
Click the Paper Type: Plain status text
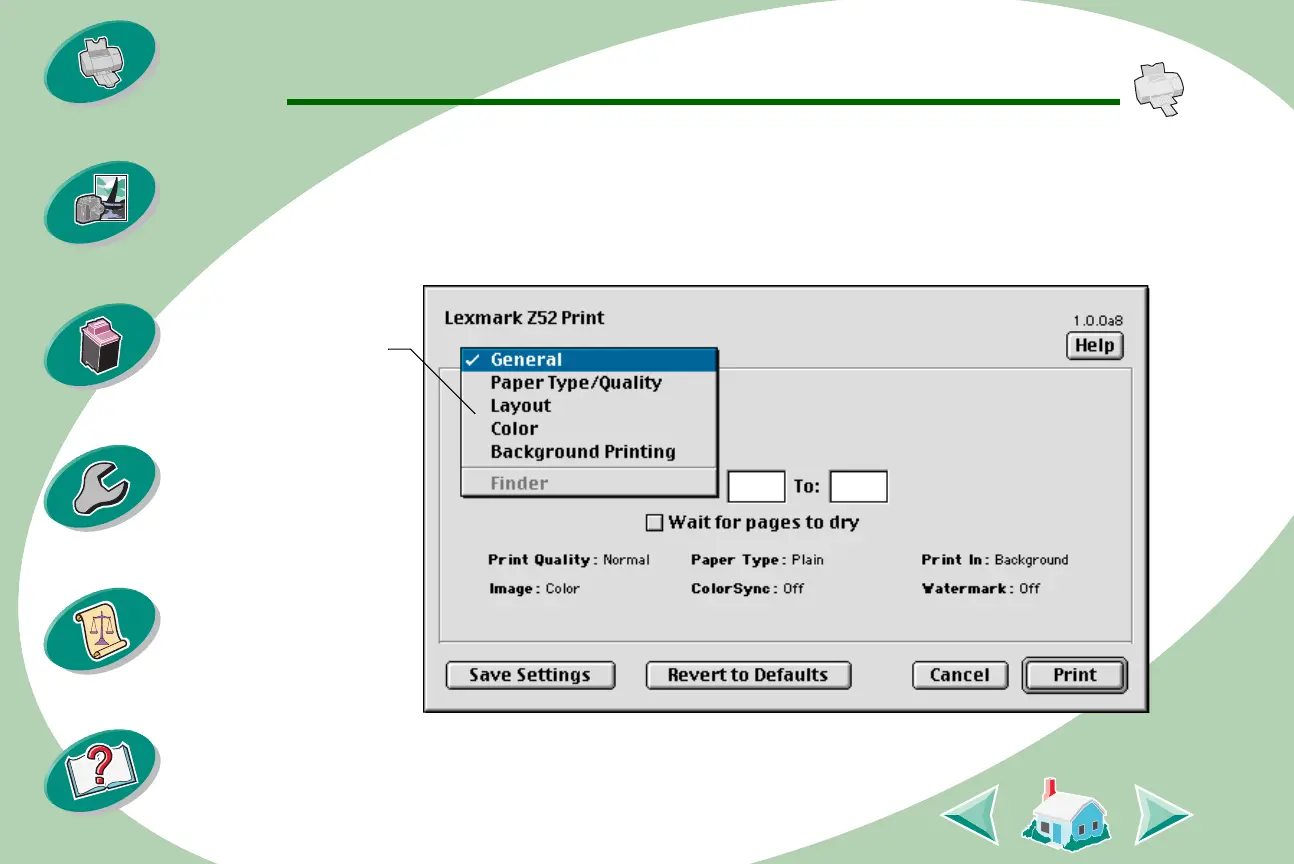tap(757, 560)
